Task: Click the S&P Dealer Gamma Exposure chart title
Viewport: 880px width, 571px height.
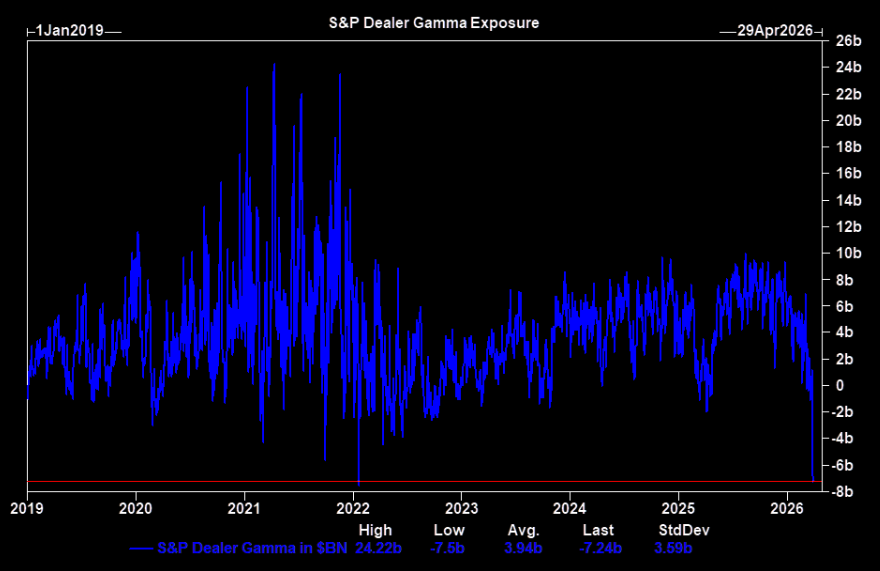Action: [x=434, y=22]
